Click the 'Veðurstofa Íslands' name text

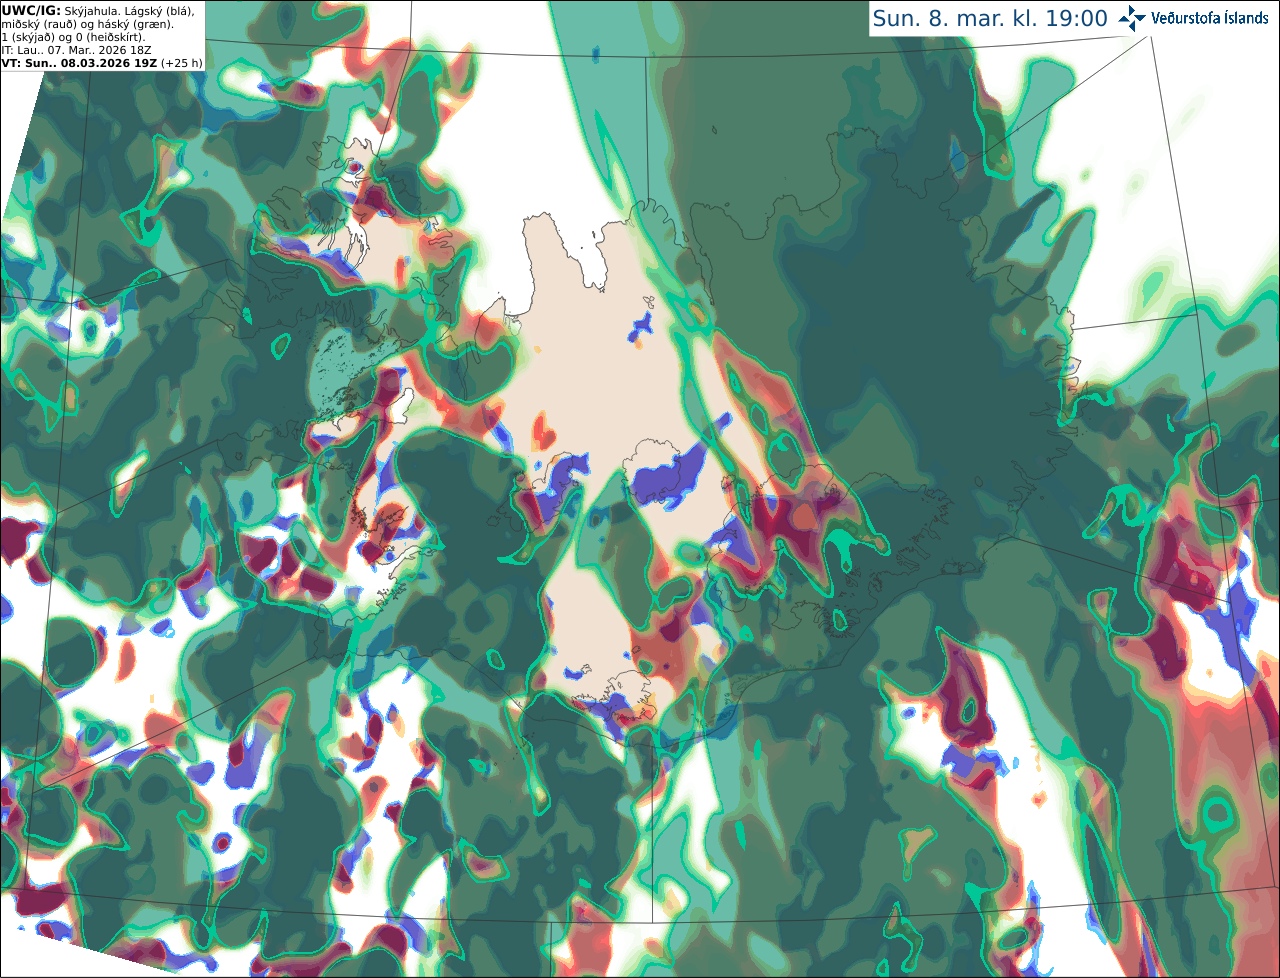point(1210,18)
